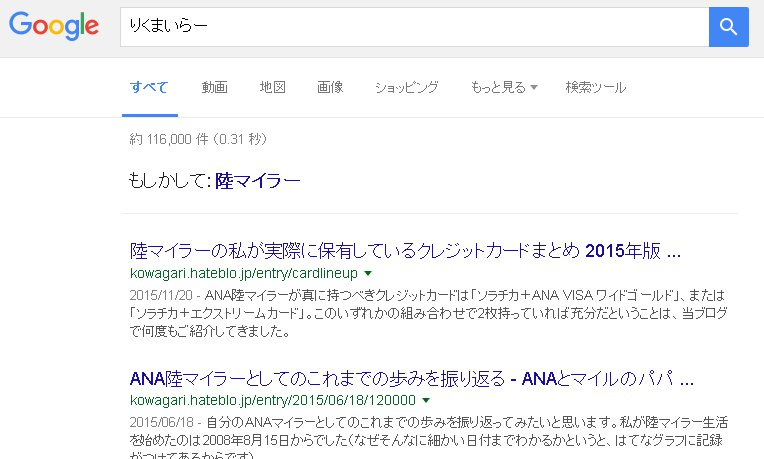Expand arrow next to kowagari.hateblo.jp/entry/cardlineup
This screenshot has width=764, height=459.
coord(368,273)
